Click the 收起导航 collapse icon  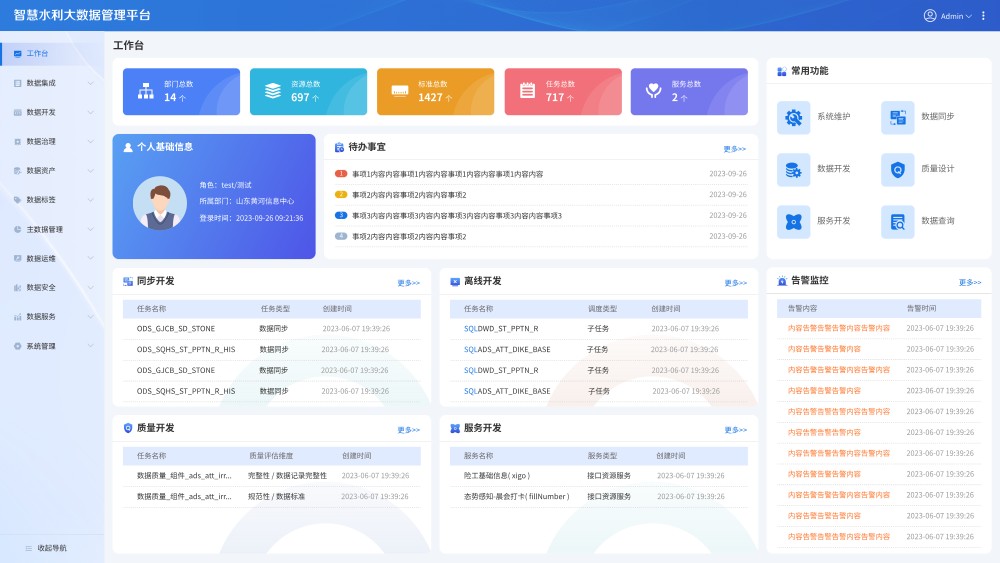coord(28,548)
